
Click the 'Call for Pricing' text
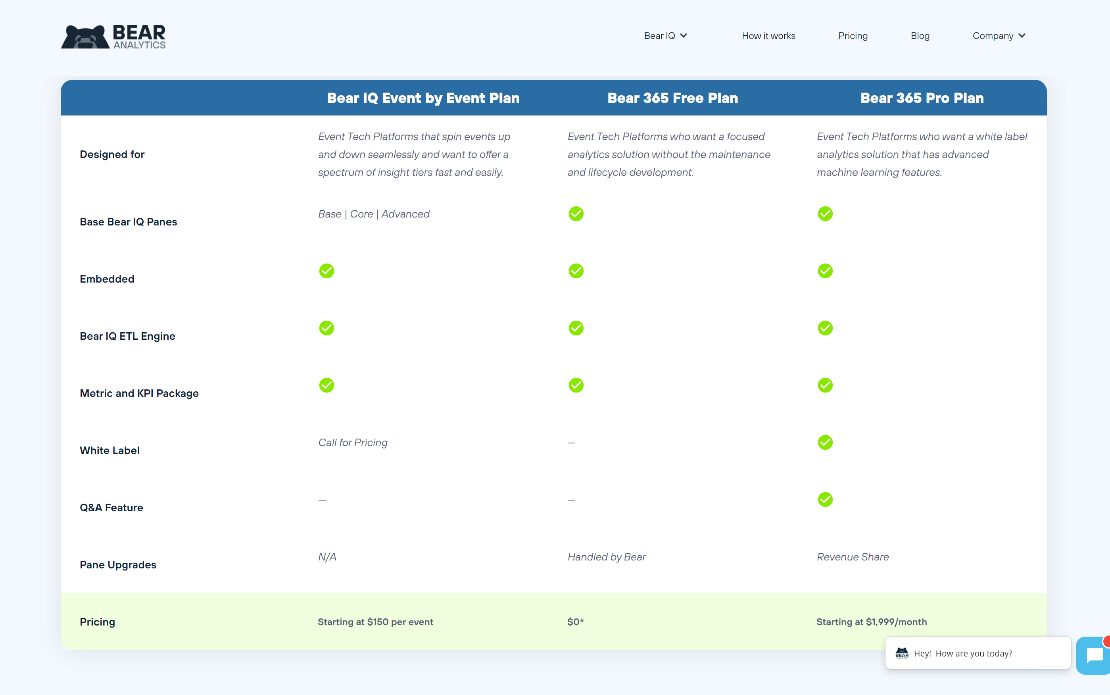pyautogui.click(x=353, y=442)
